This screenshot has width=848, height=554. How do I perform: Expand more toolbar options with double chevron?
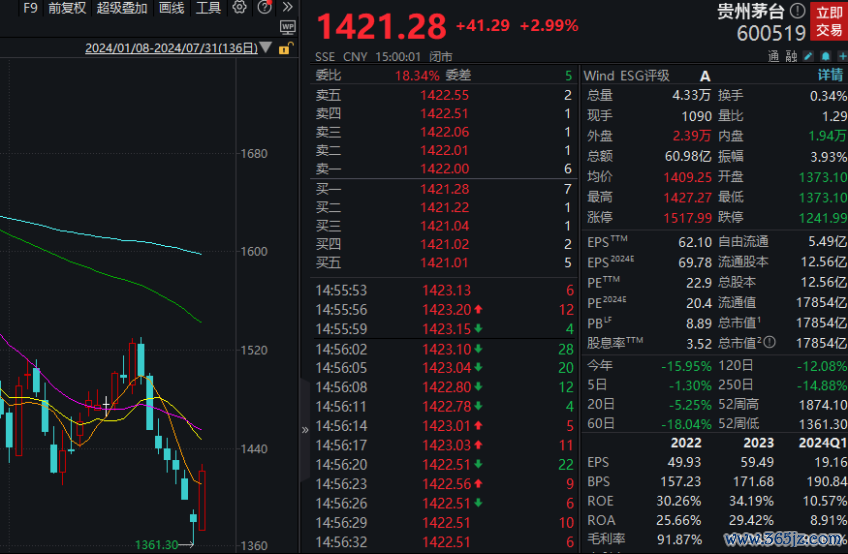[x=288, y=7]
